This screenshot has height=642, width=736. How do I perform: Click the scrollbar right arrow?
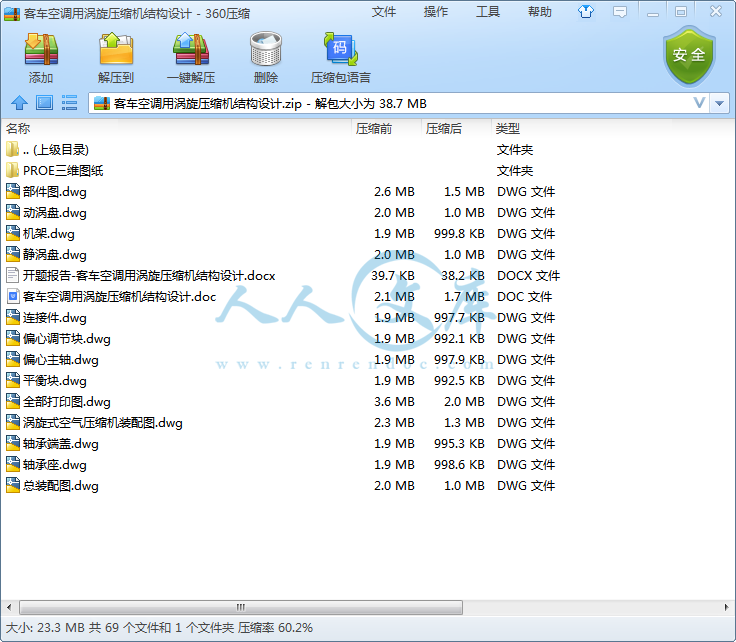click(x=727, y=607)
